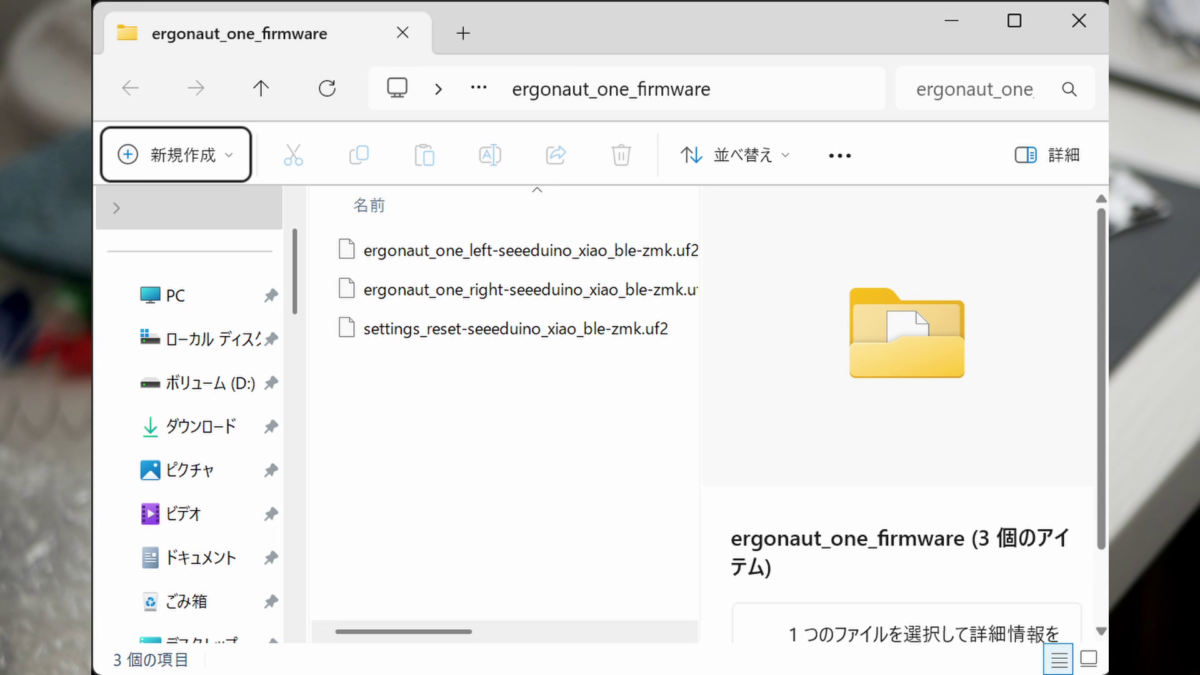Switch to details list view layout

tap(1059, 659)
